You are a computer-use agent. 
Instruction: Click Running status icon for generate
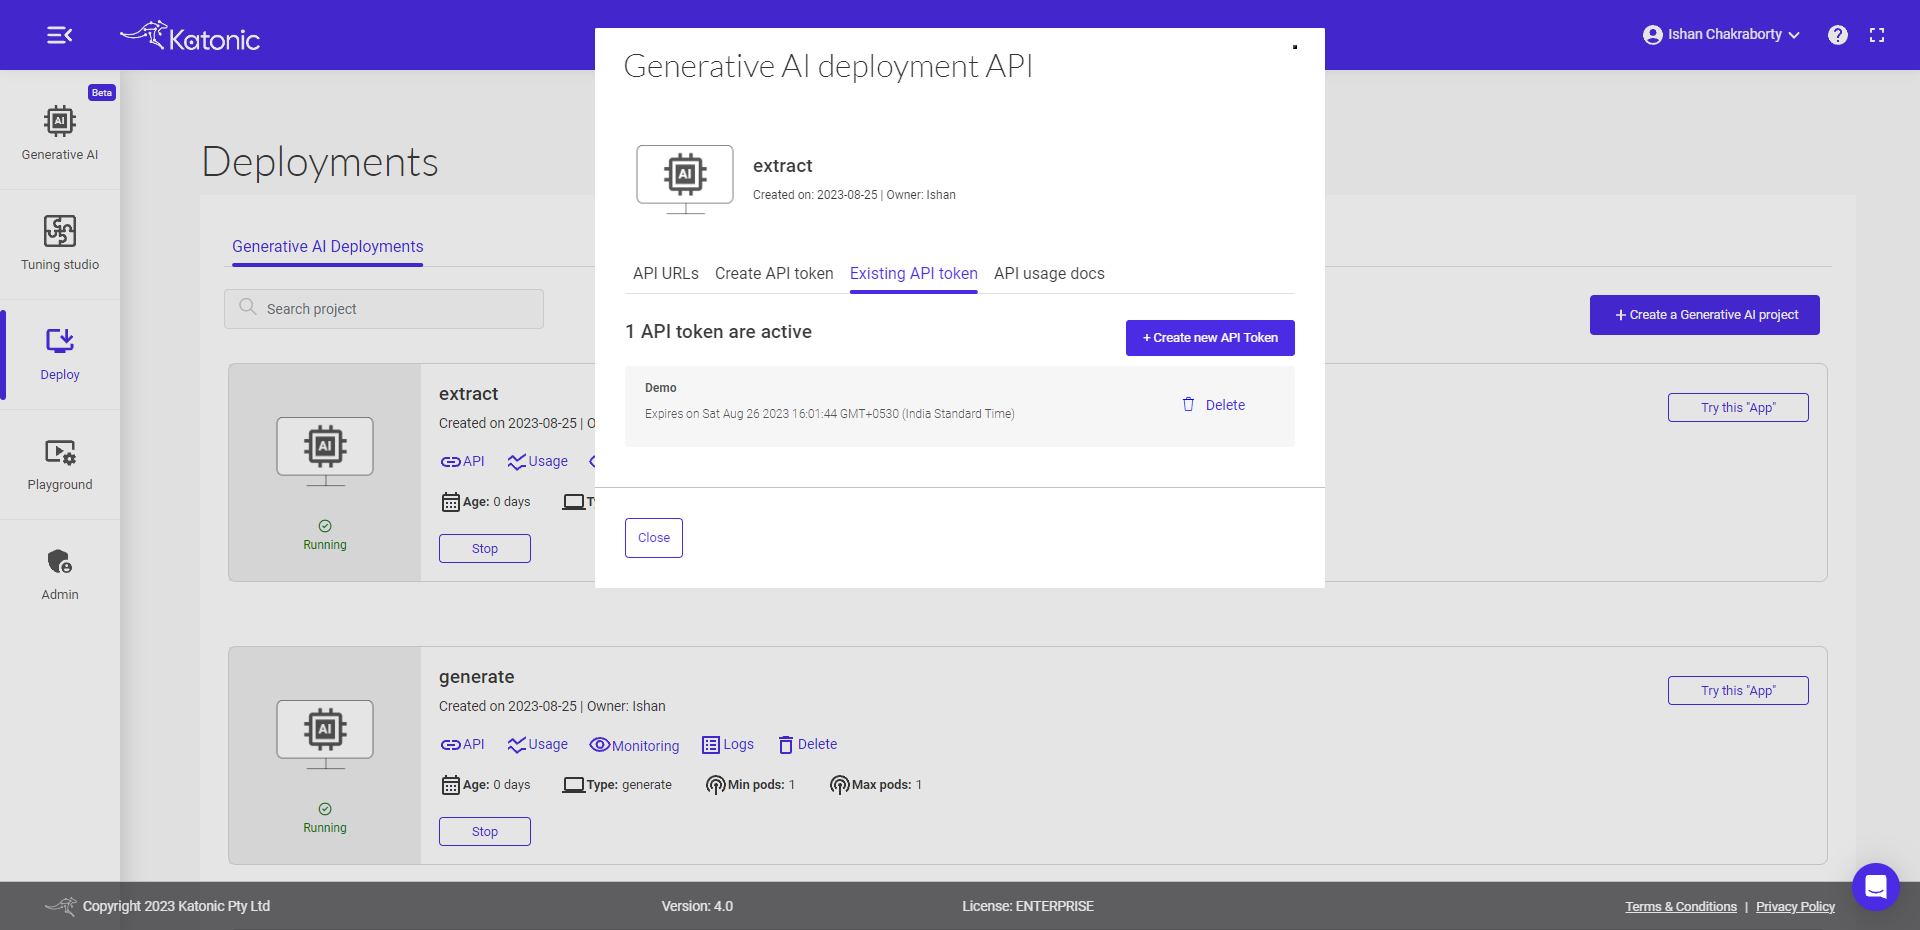pos(325,809)
